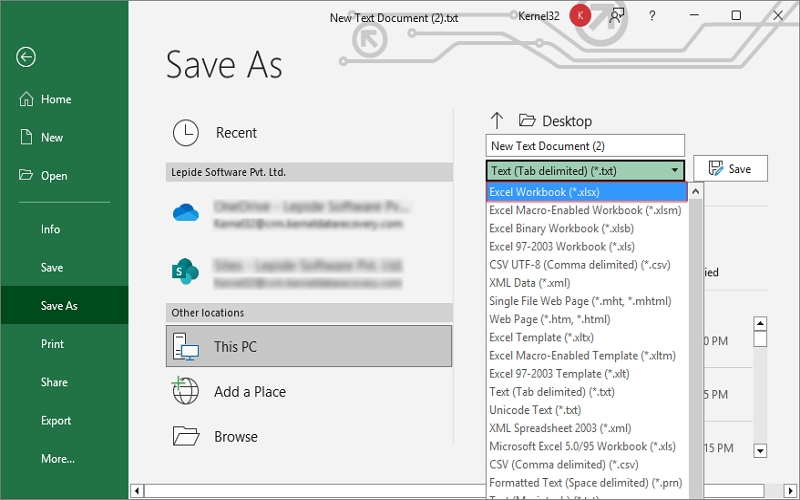Click Browse to open folder dialog

pos(309,436)
